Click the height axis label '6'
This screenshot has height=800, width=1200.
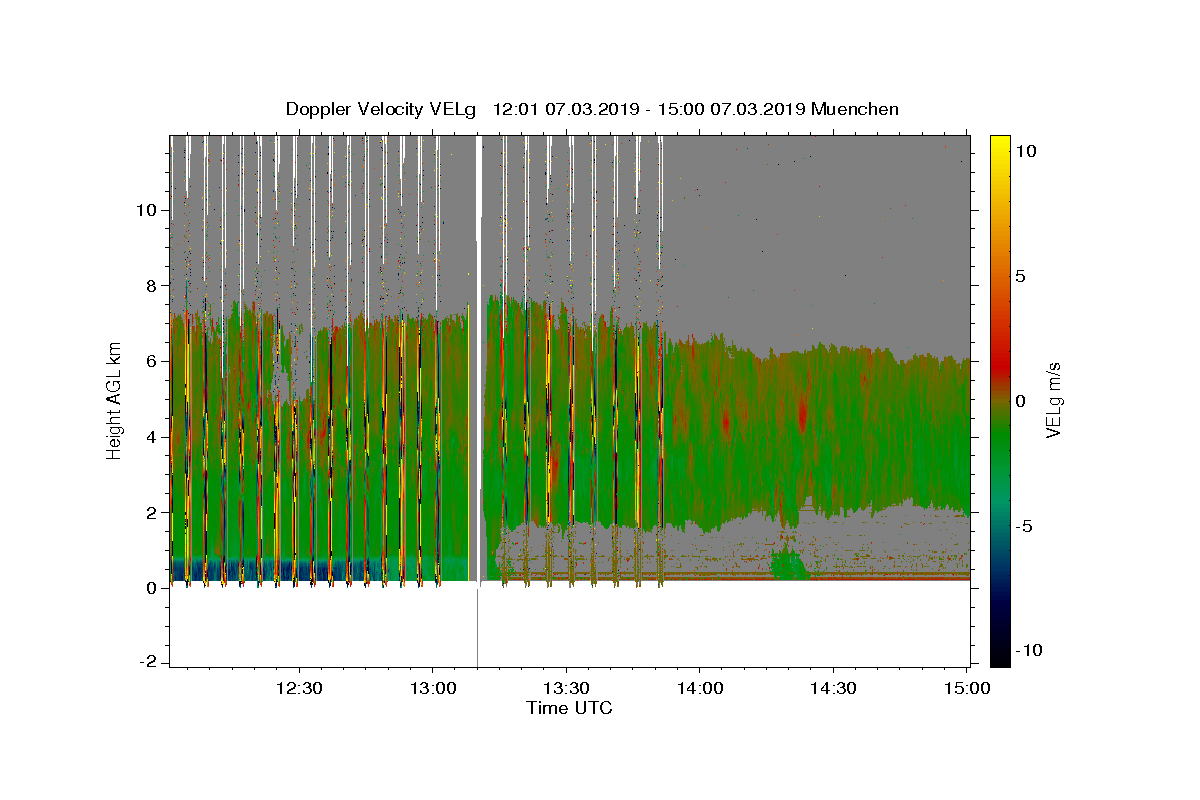pos(153,361)
